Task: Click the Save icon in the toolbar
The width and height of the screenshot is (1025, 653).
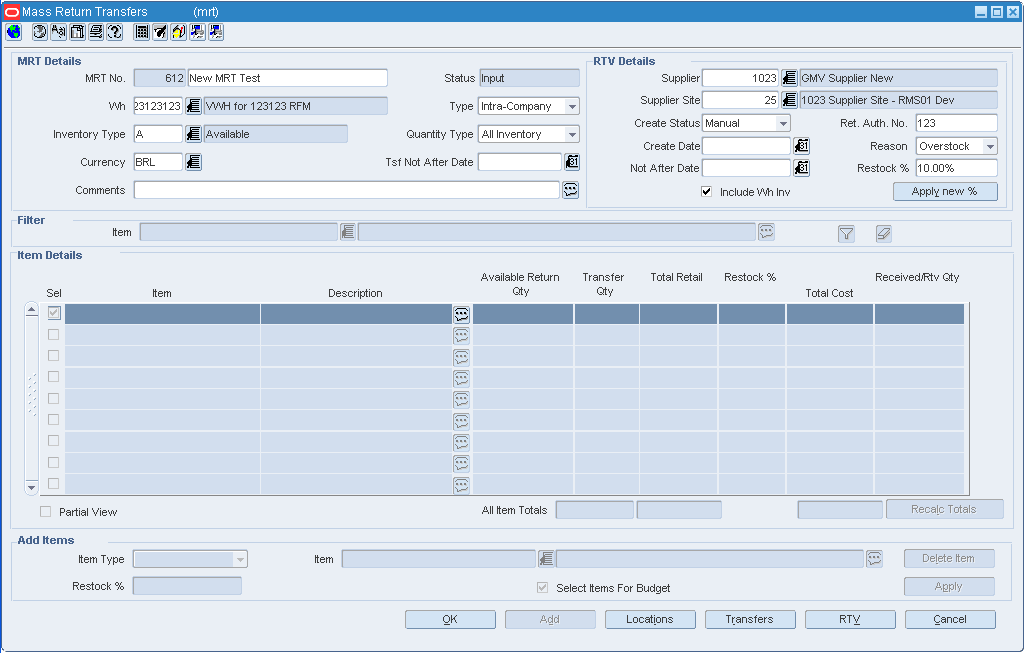Action: click(77, 32)
